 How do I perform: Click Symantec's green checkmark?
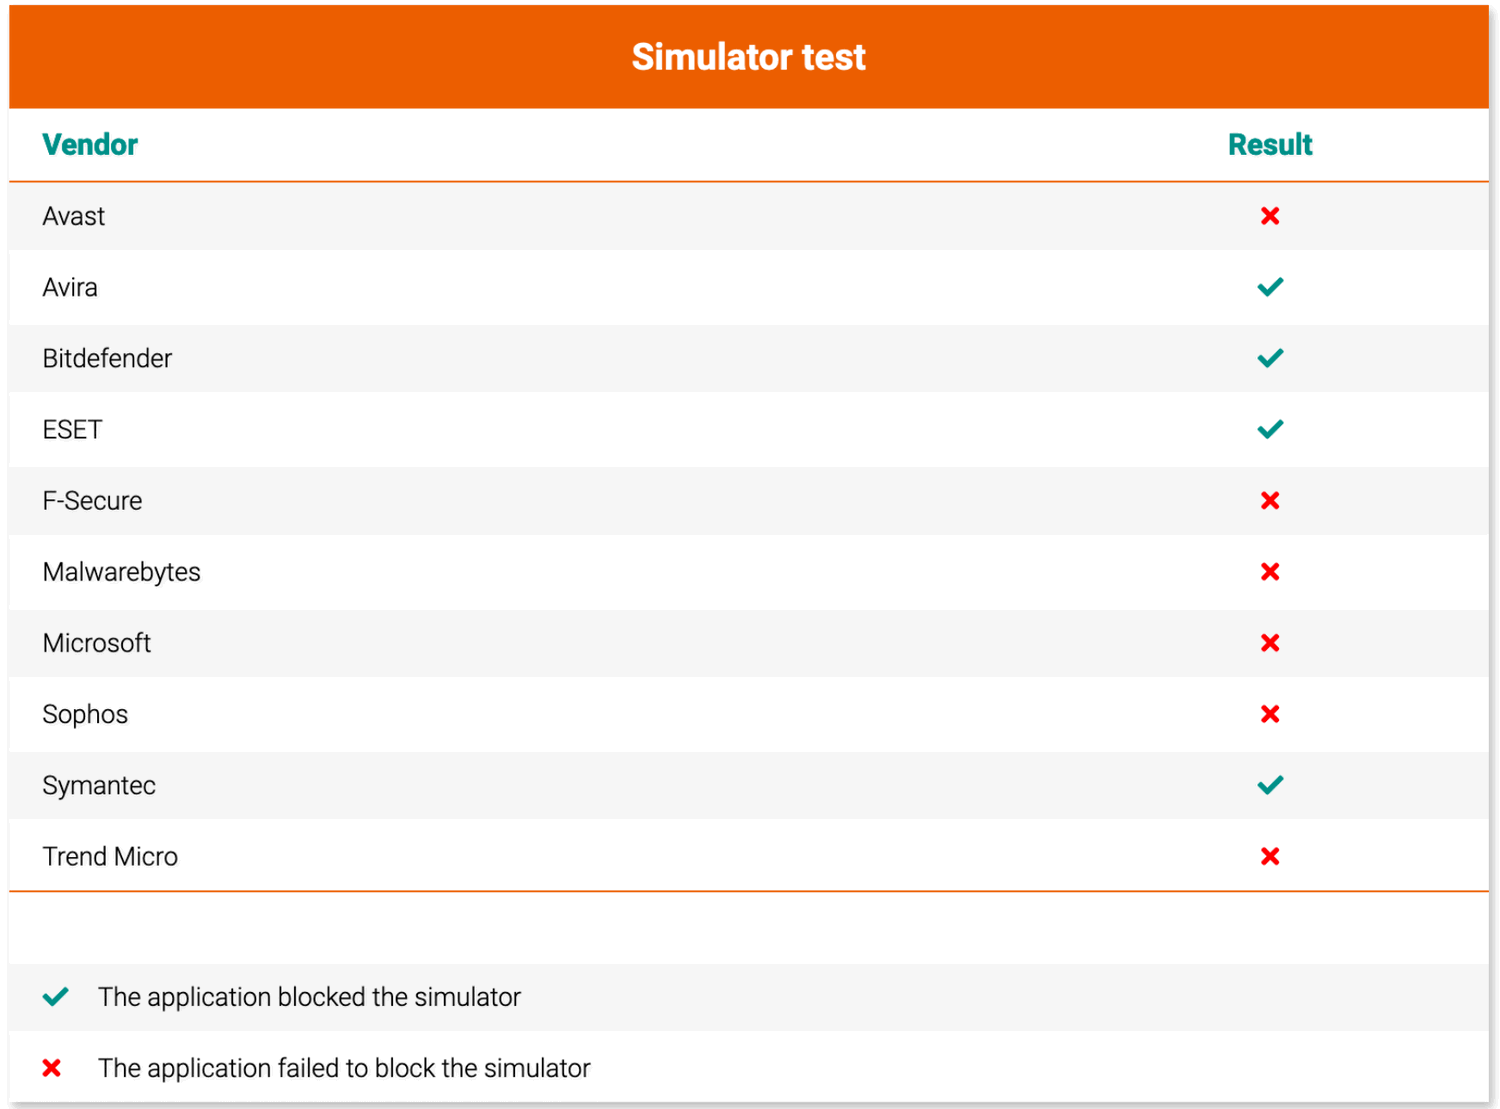pyautogui.click(x=1270, y=785)
